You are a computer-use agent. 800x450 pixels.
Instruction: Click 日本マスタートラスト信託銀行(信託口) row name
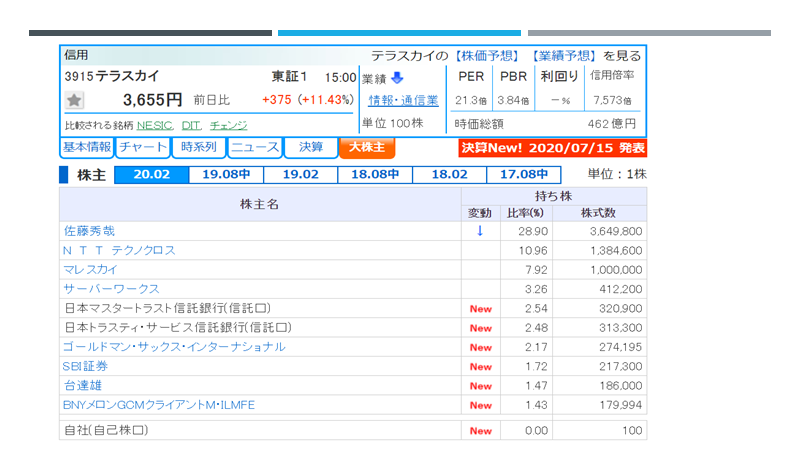coord(167,309)
